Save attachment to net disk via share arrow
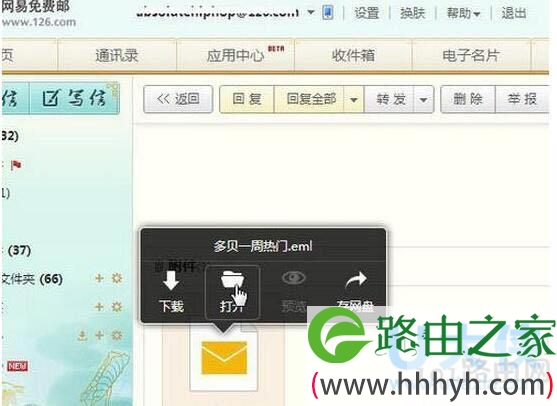 pyautogui.click(x=356, y=280)
